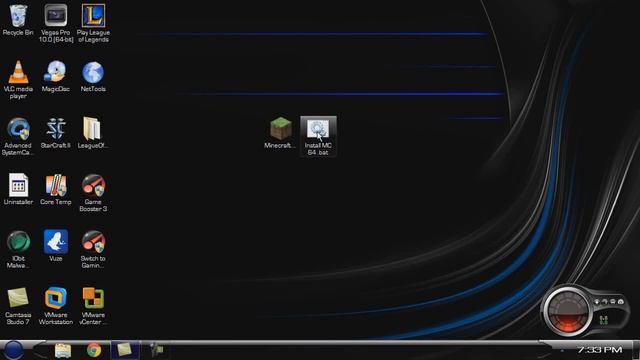Image resolution: width=640 pixels, height=360 pixels.
Task: Click the first small button on gauge gadget
Action: pos(597,302)
